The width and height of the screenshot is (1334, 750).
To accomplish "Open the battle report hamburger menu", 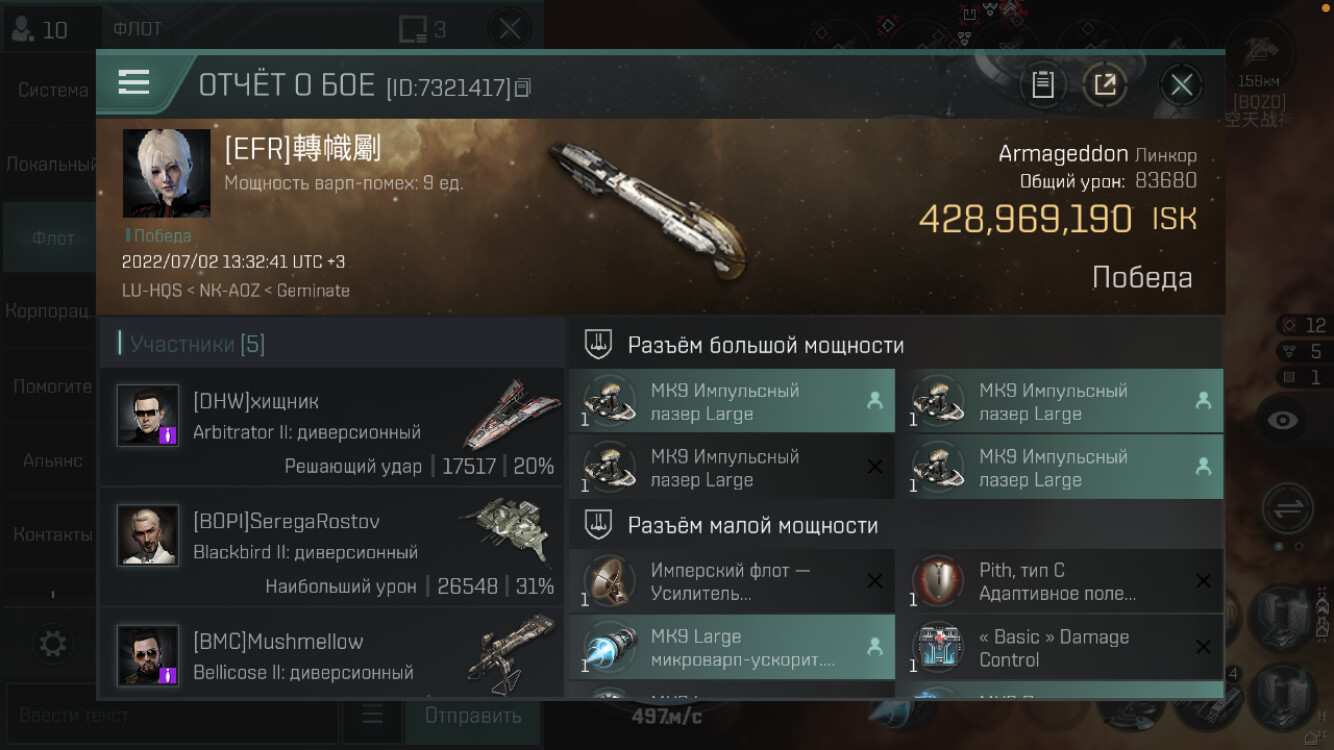I will coord(134,83).
